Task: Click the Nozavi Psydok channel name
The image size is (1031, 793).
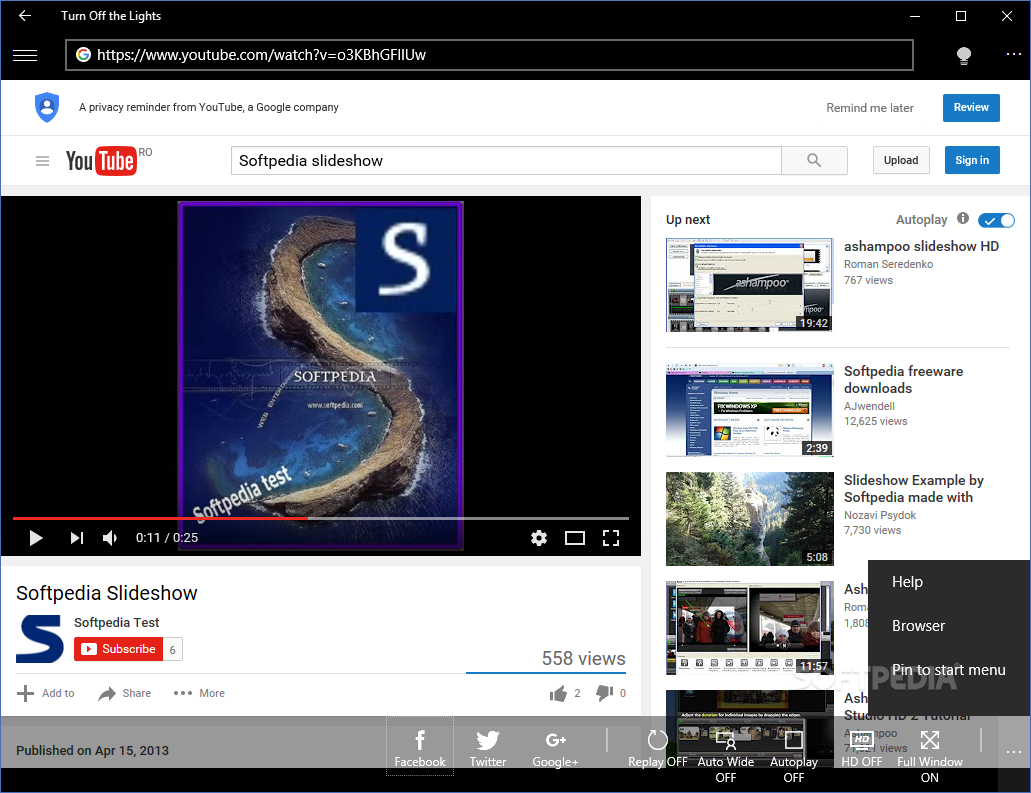Action: [880, 516]
